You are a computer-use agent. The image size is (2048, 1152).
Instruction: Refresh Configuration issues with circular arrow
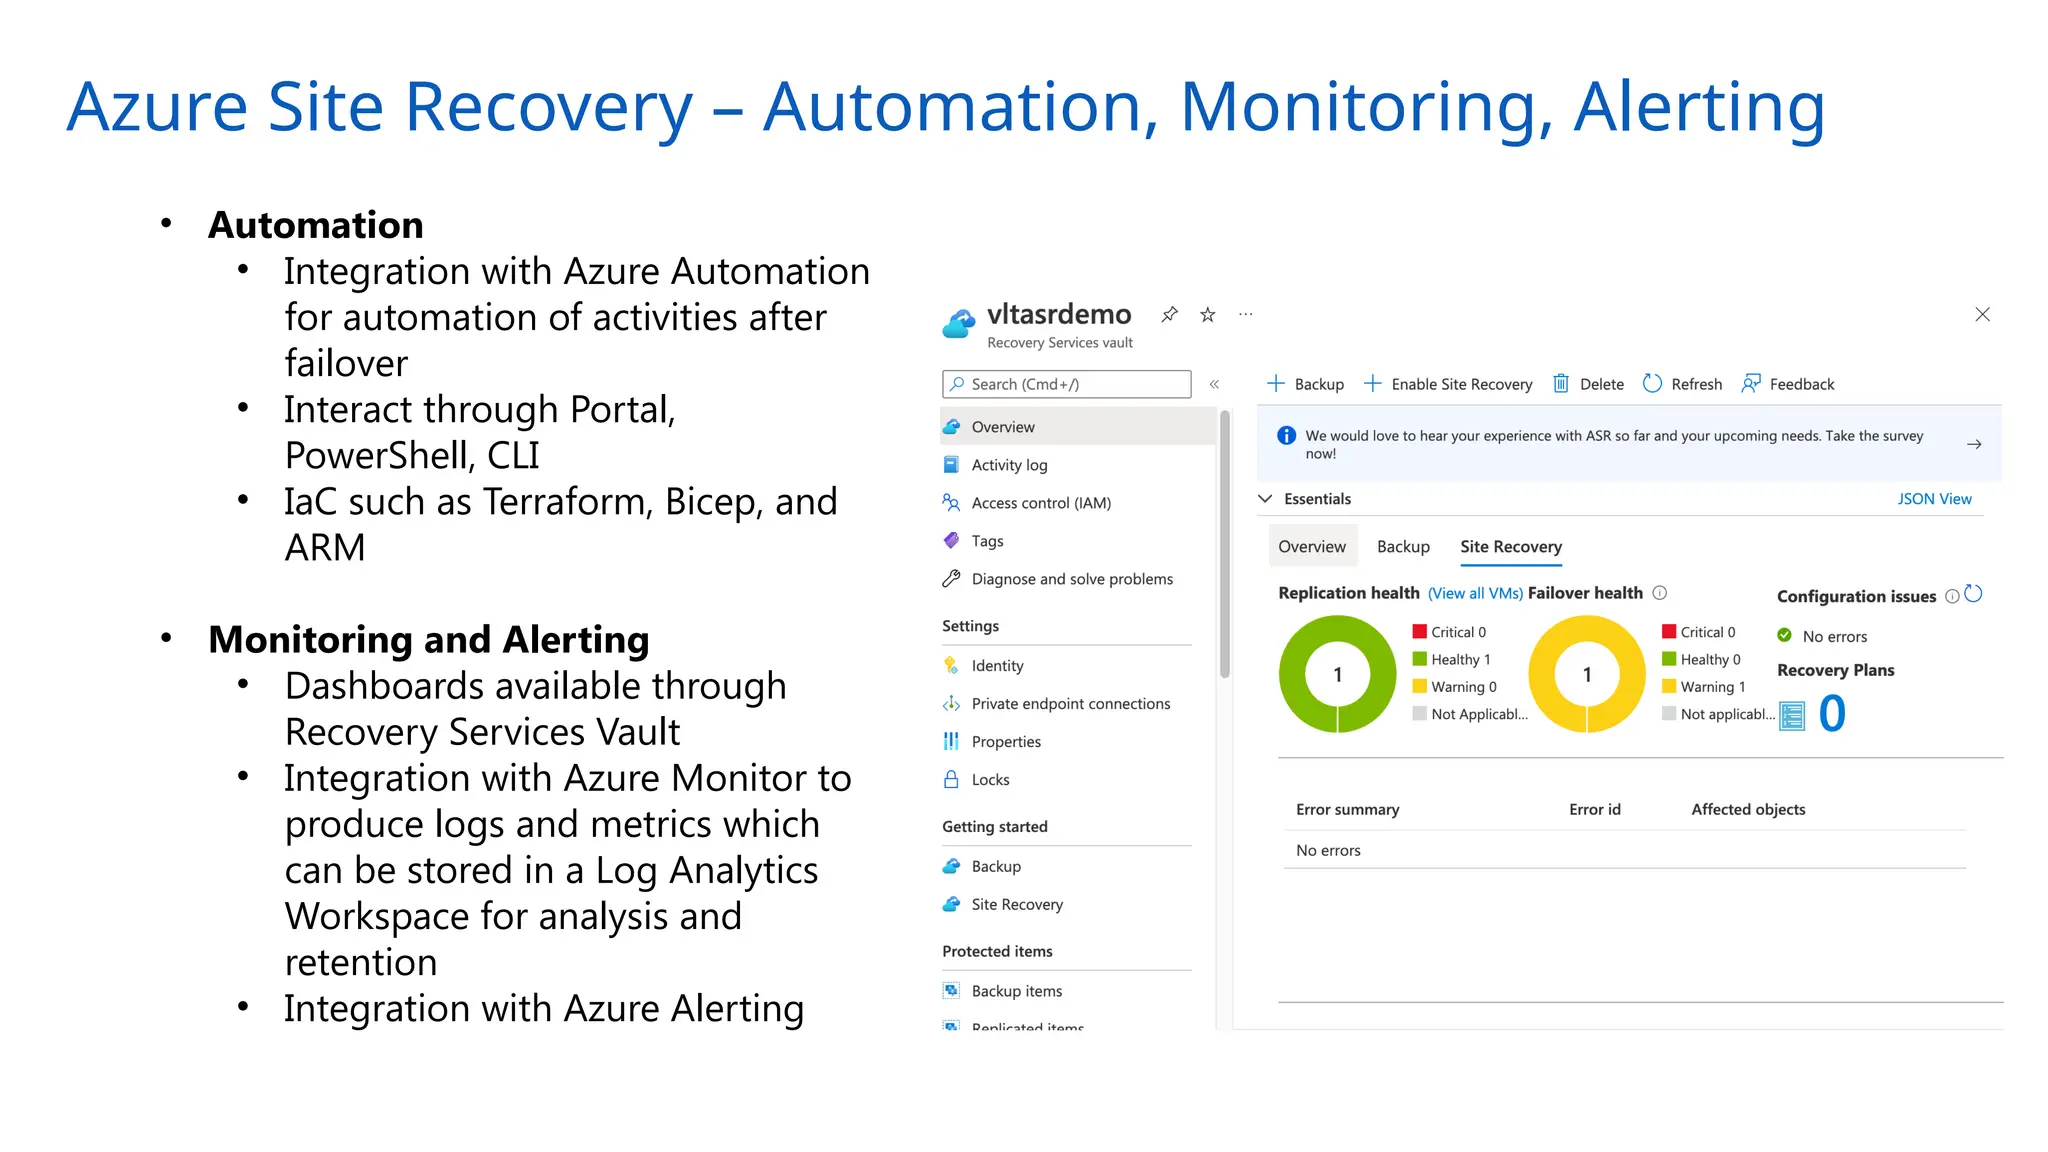tap(1973, 594)
